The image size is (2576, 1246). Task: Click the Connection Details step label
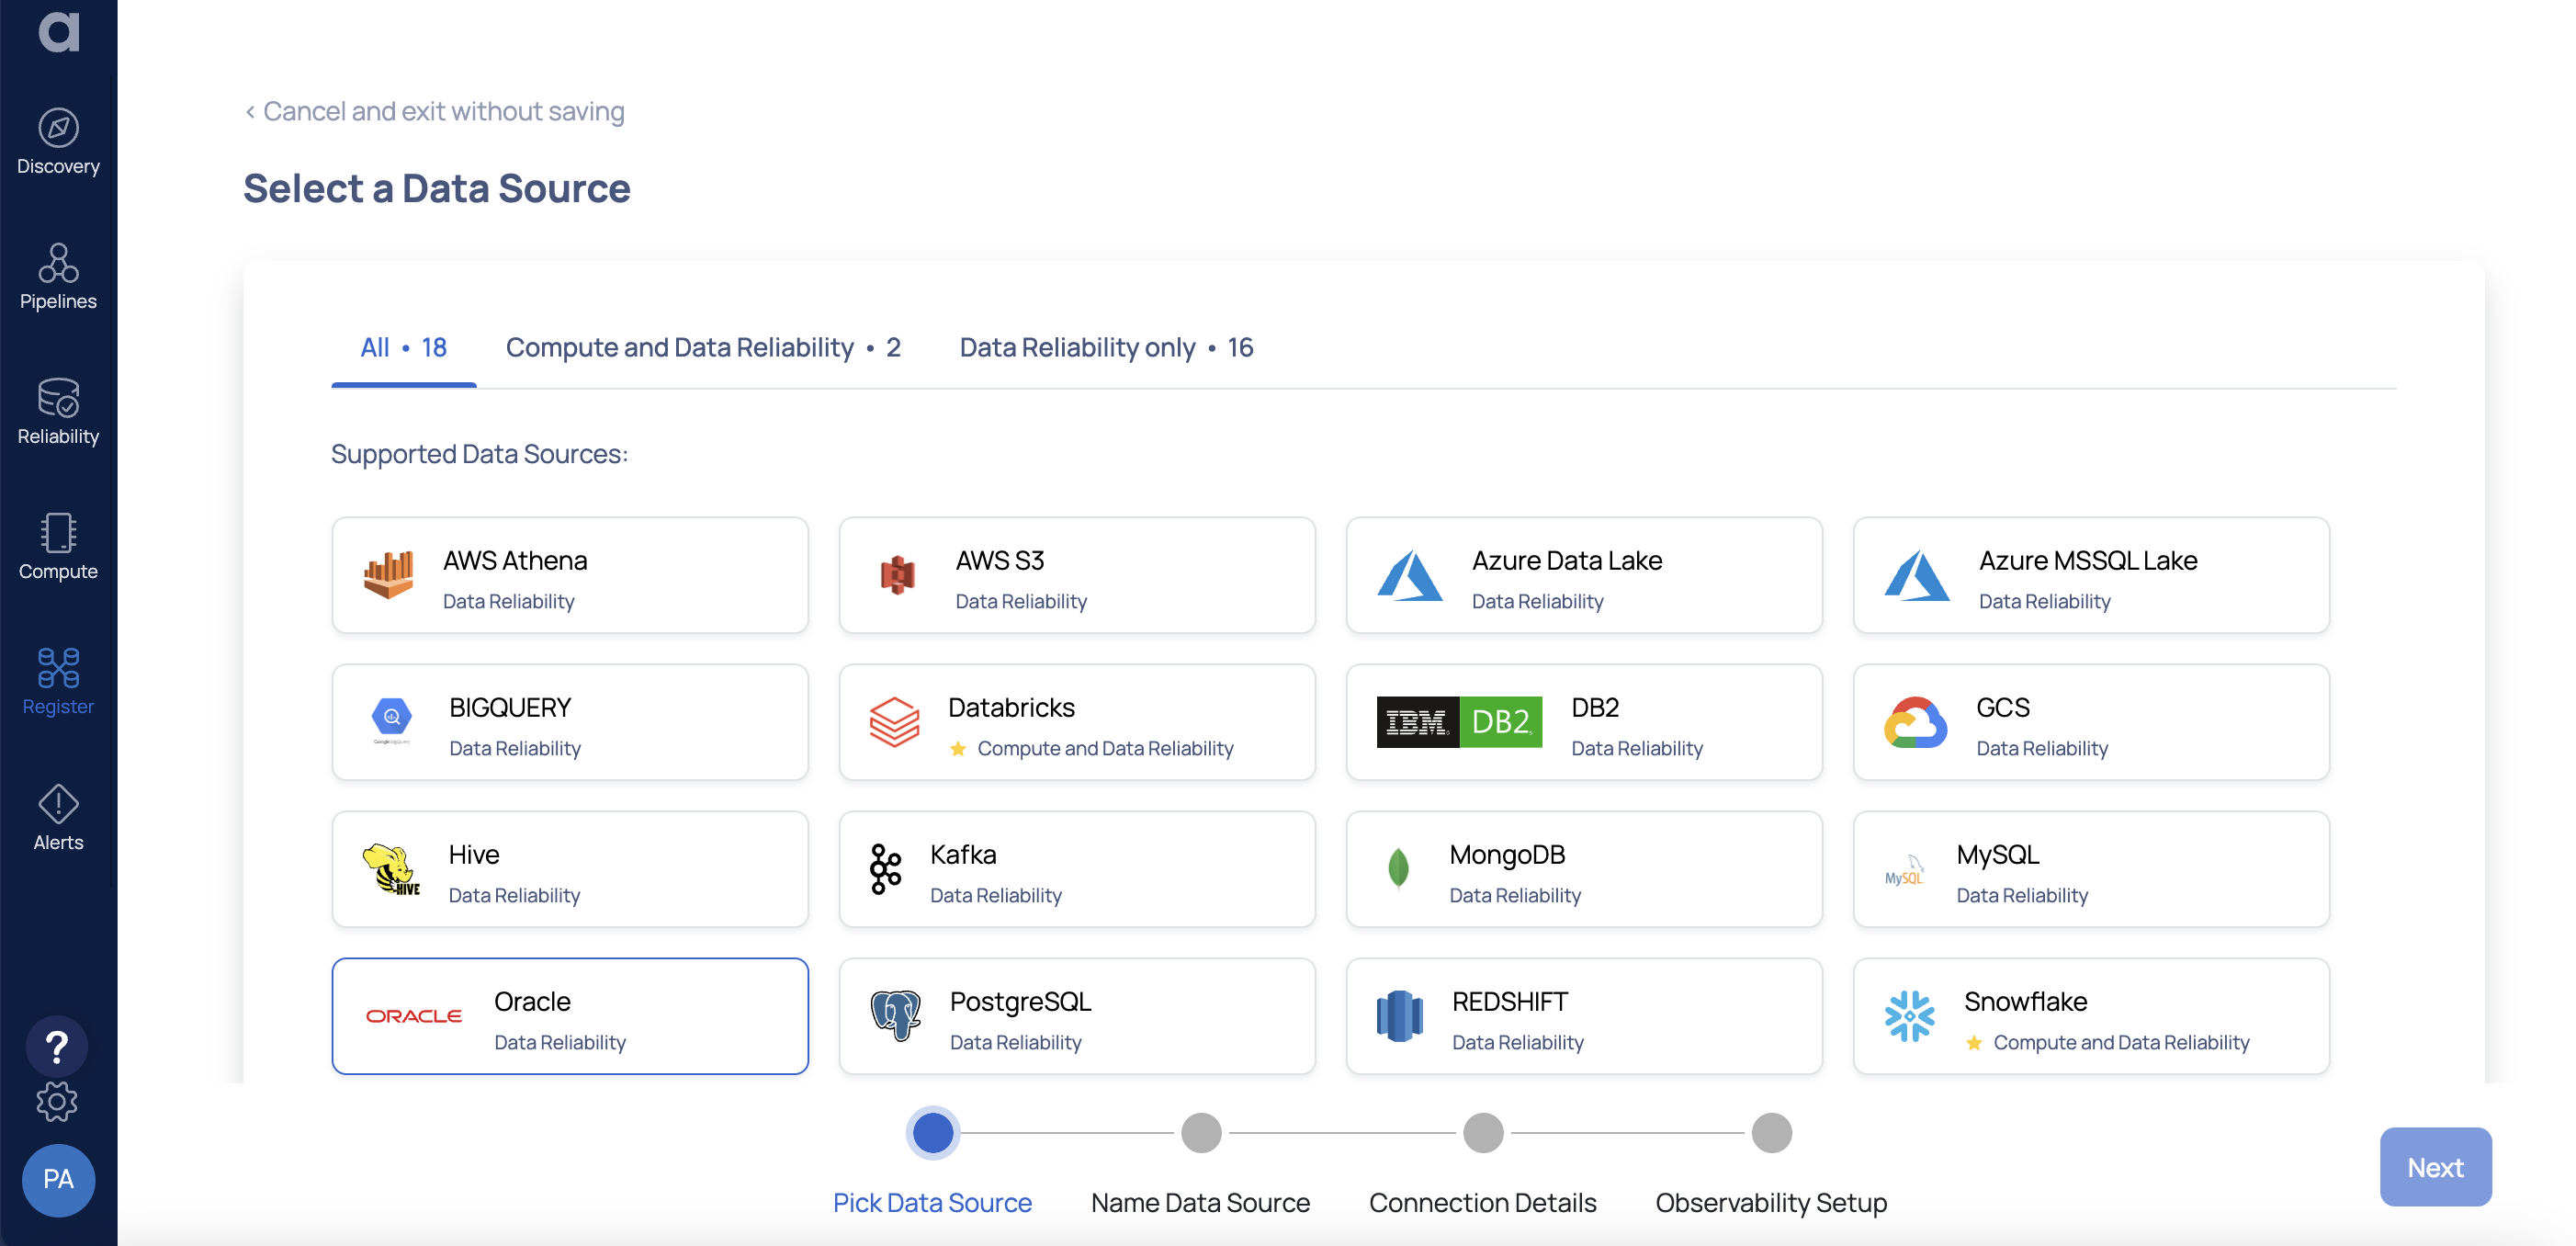coord(1482,1202)
